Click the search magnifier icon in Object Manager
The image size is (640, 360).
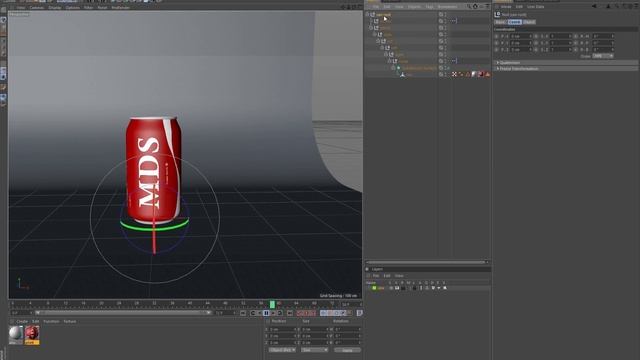(469, 7)
